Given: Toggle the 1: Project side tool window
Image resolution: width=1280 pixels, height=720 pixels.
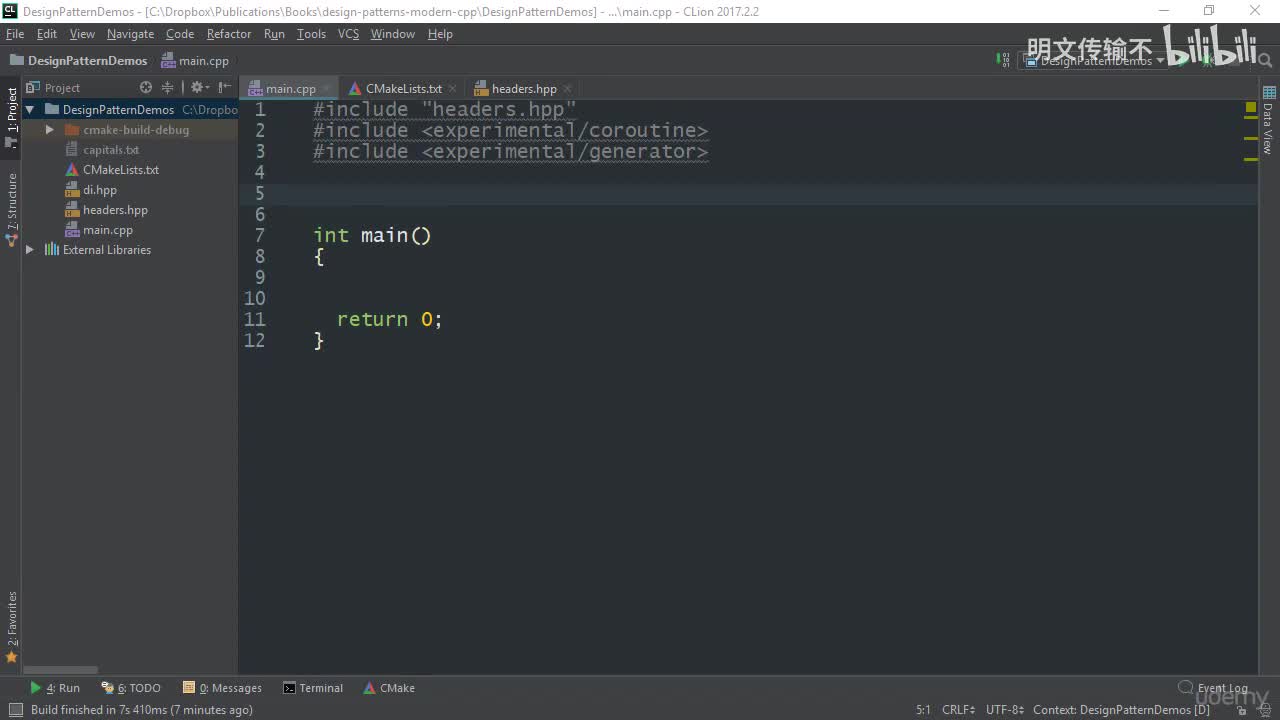Looking at the screenshot, I should (x=12, y=118).
